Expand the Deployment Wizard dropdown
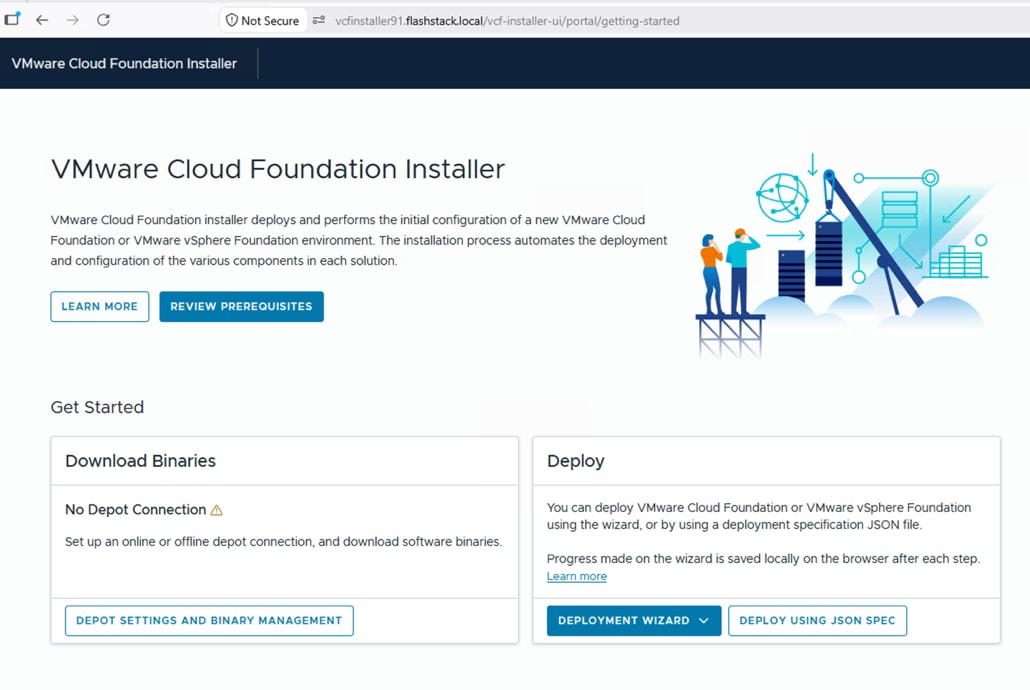 click(634, 620)
